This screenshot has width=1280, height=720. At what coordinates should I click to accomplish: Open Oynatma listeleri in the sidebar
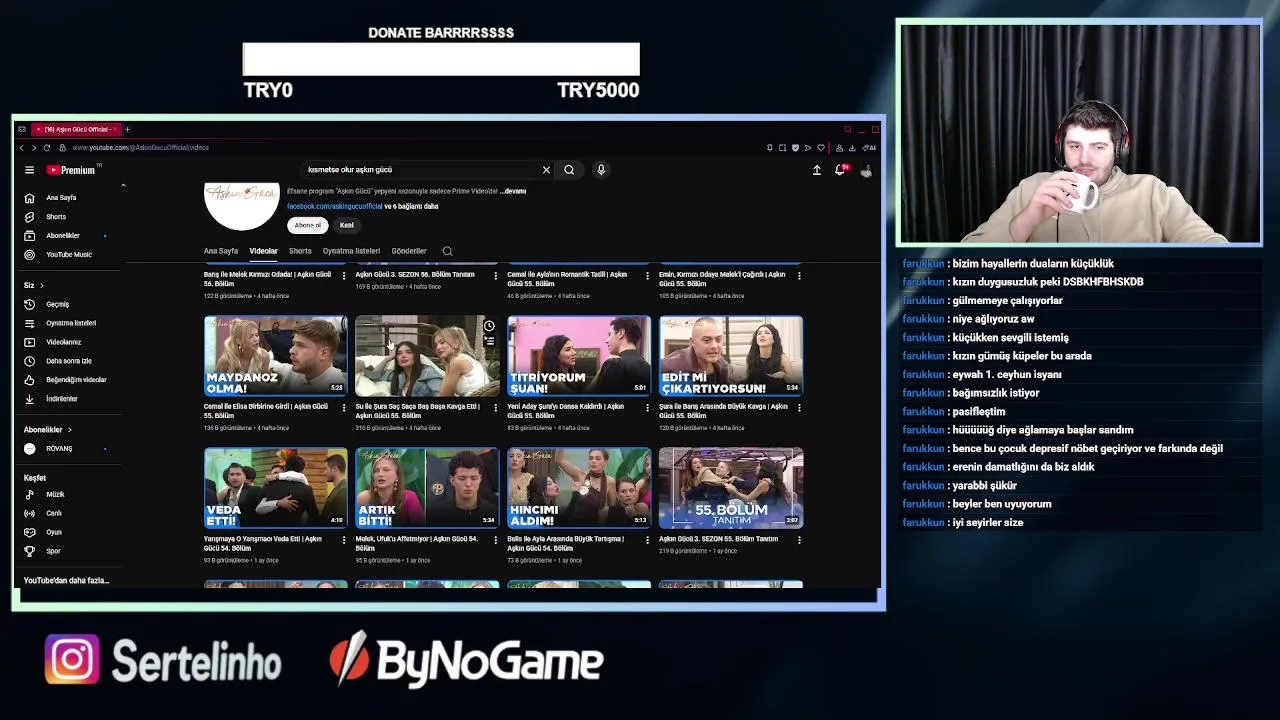(x=70, y=323)
